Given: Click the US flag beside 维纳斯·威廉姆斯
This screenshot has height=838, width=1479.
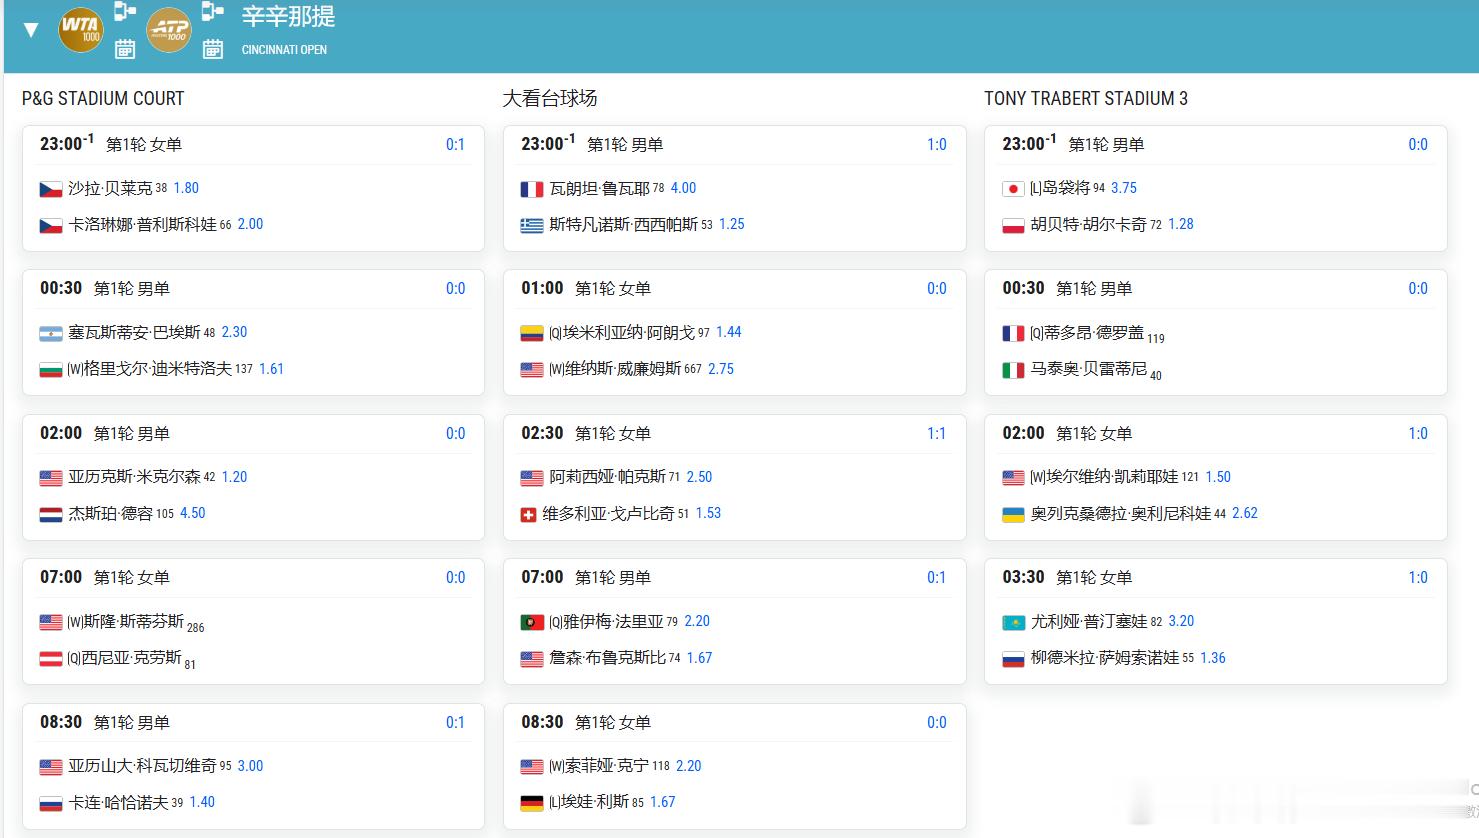Looking at the screenshot, I should click(532, 370).
